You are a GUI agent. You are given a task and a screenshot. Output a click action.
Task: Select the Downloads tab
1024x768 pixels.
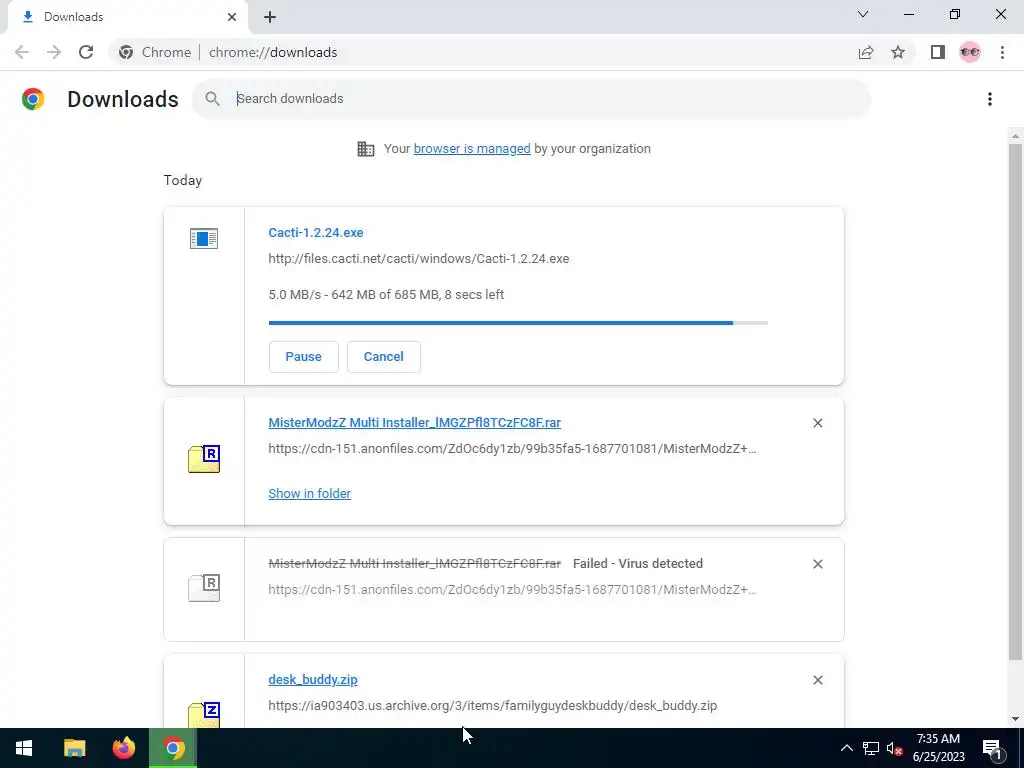click(x=127, y=17)
